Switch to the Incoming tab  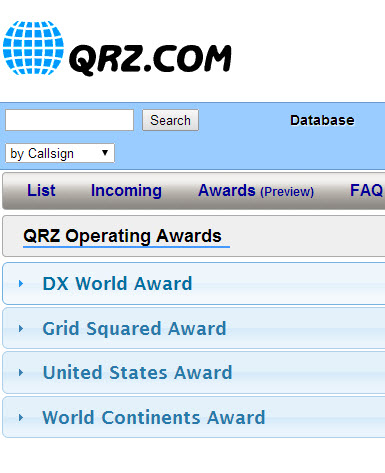[x=126, y=191]
